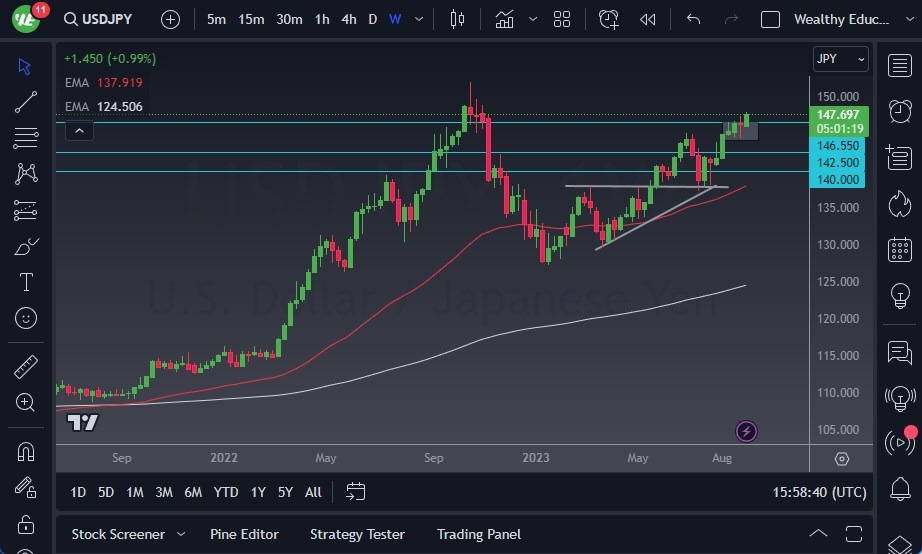Screen dimensions: 922x554
Task: Open the economic calendar panel
Action: [899, 249]
